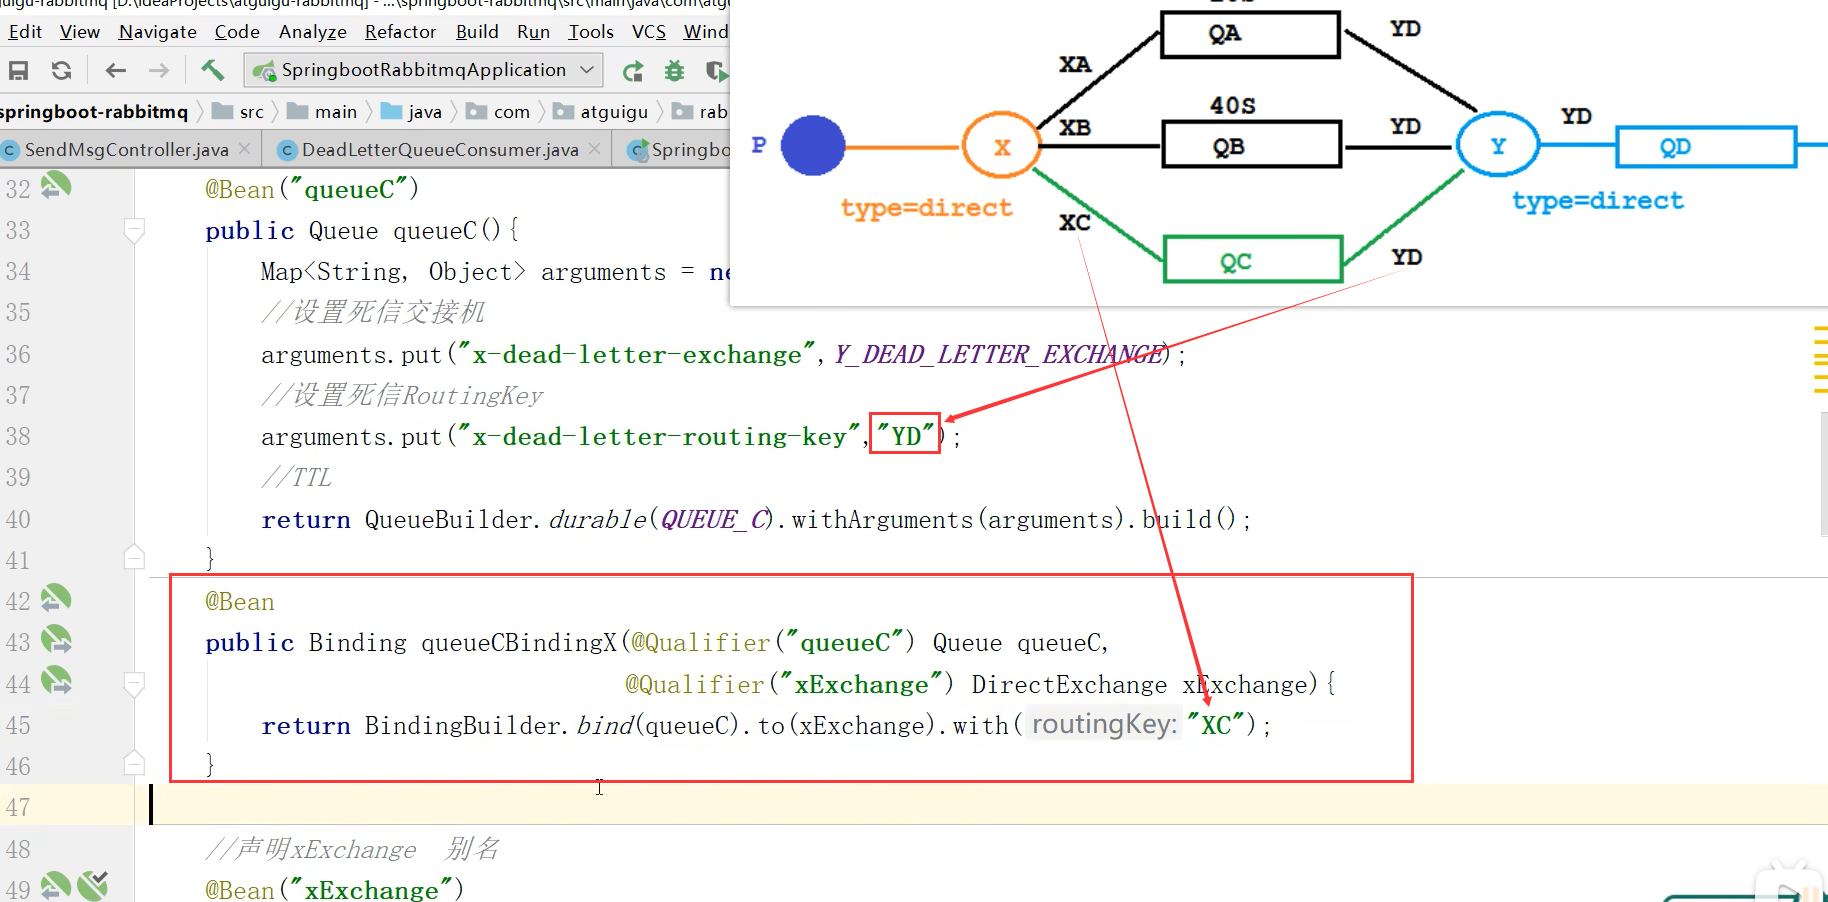Viewport: 1828px width, 902px height.
Task: Open the Tools menu
Action: click(591, 32)
